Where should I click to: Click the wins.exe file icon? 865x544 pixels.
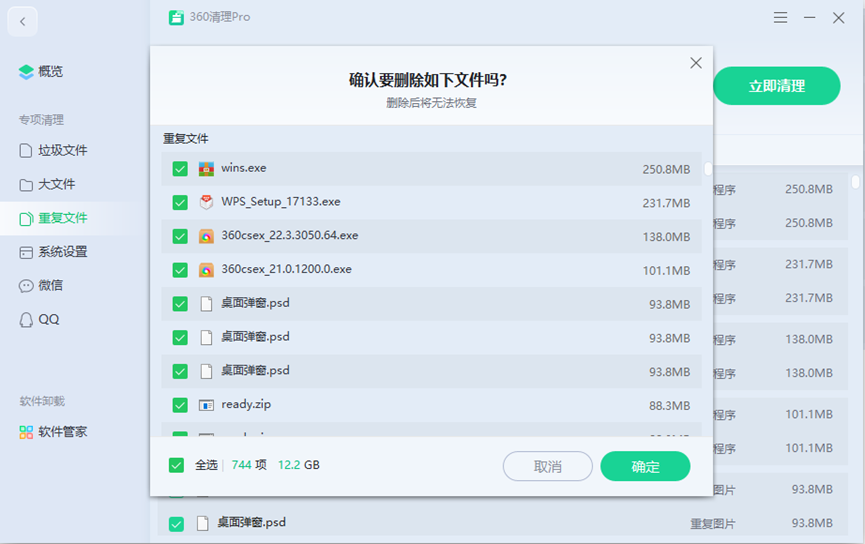pos(206,169)
